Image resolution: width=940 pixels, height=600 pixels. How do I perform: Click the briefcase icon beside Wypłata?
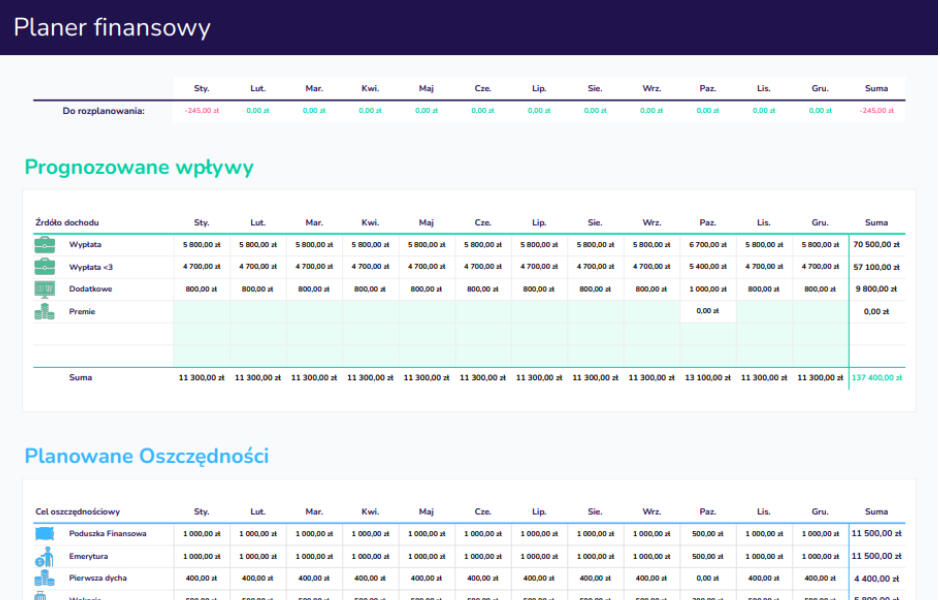(x=45, y=244)
